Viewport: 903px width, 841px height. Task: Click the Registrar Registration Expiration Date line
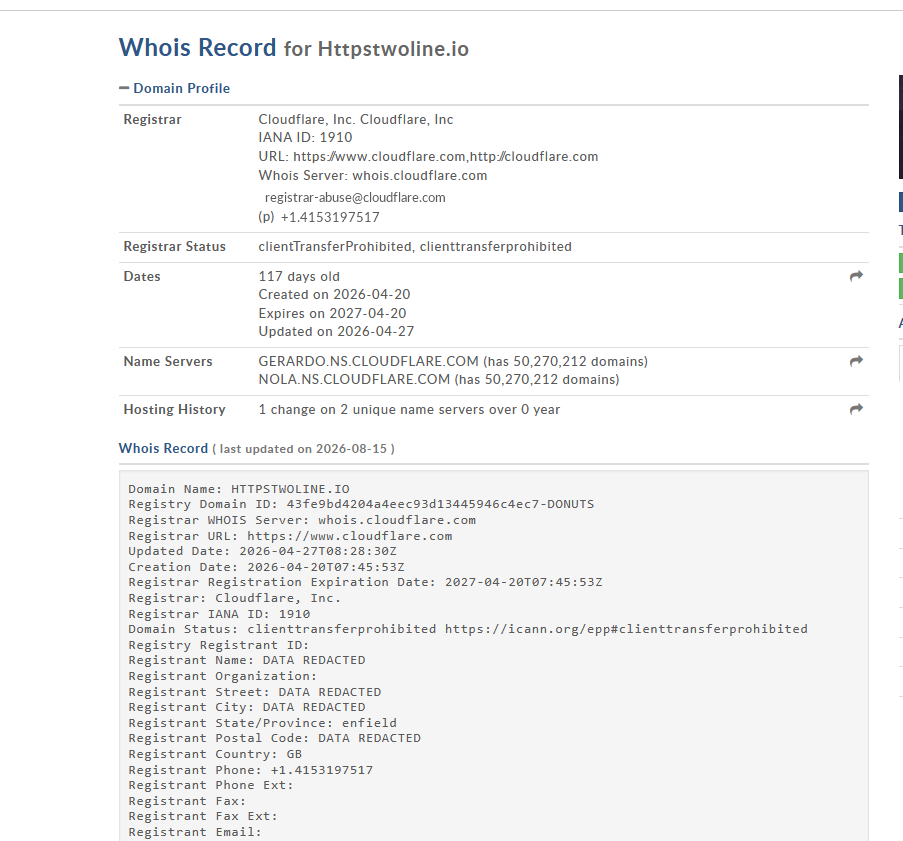click(x=365, y=582)
